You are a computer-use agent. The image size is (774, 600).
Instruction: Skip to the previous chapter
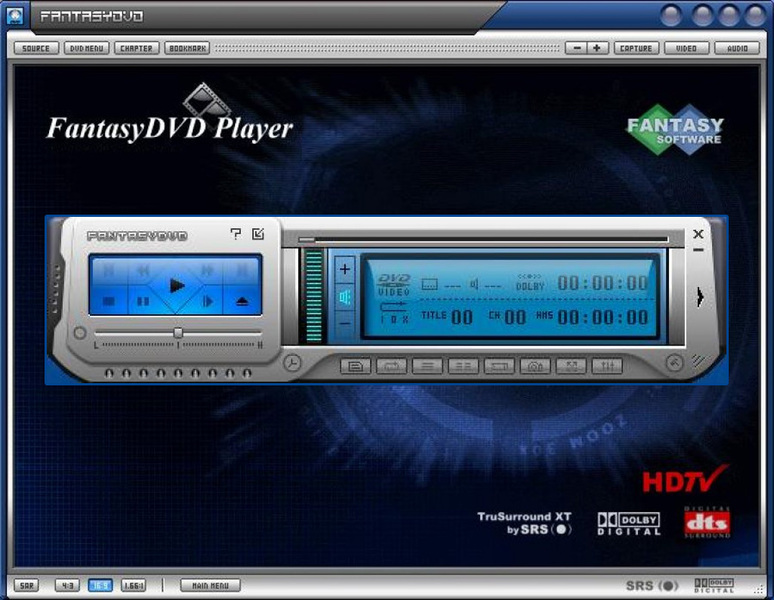pyautogui.click(x=109, y=270)
